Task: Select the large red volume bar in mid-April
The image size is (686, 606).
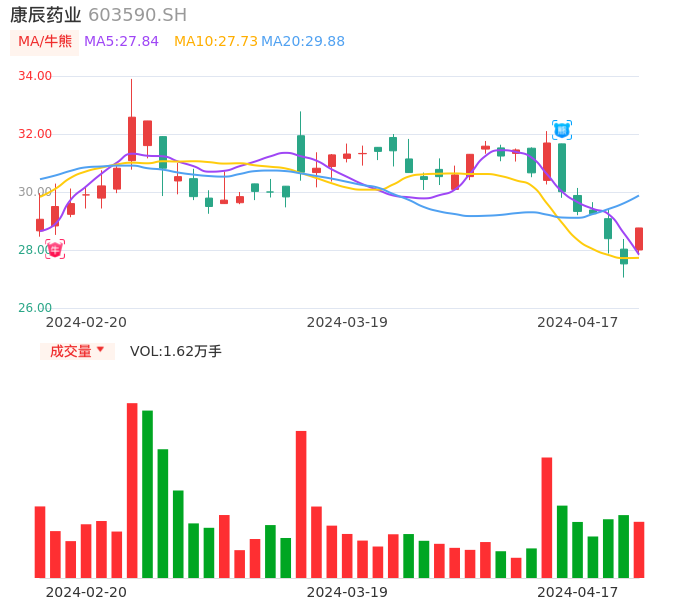Action: click(x=547, y=517)
